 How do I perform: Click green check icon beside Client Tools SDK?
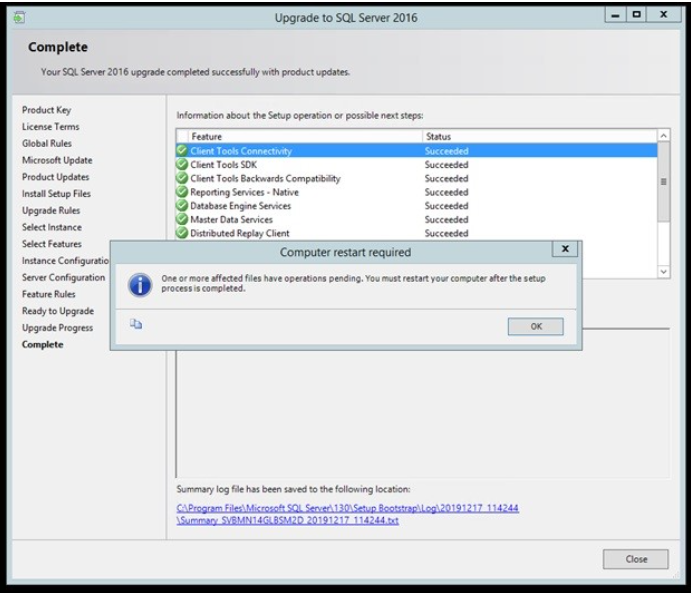(x=182, y=164)
